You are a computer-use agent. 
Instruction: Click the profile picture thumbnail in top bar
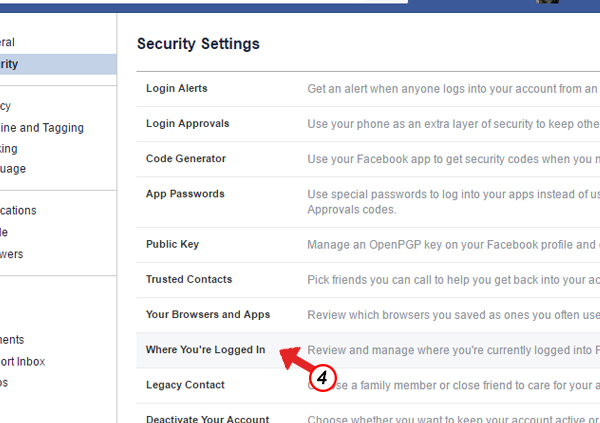[547, 2]
